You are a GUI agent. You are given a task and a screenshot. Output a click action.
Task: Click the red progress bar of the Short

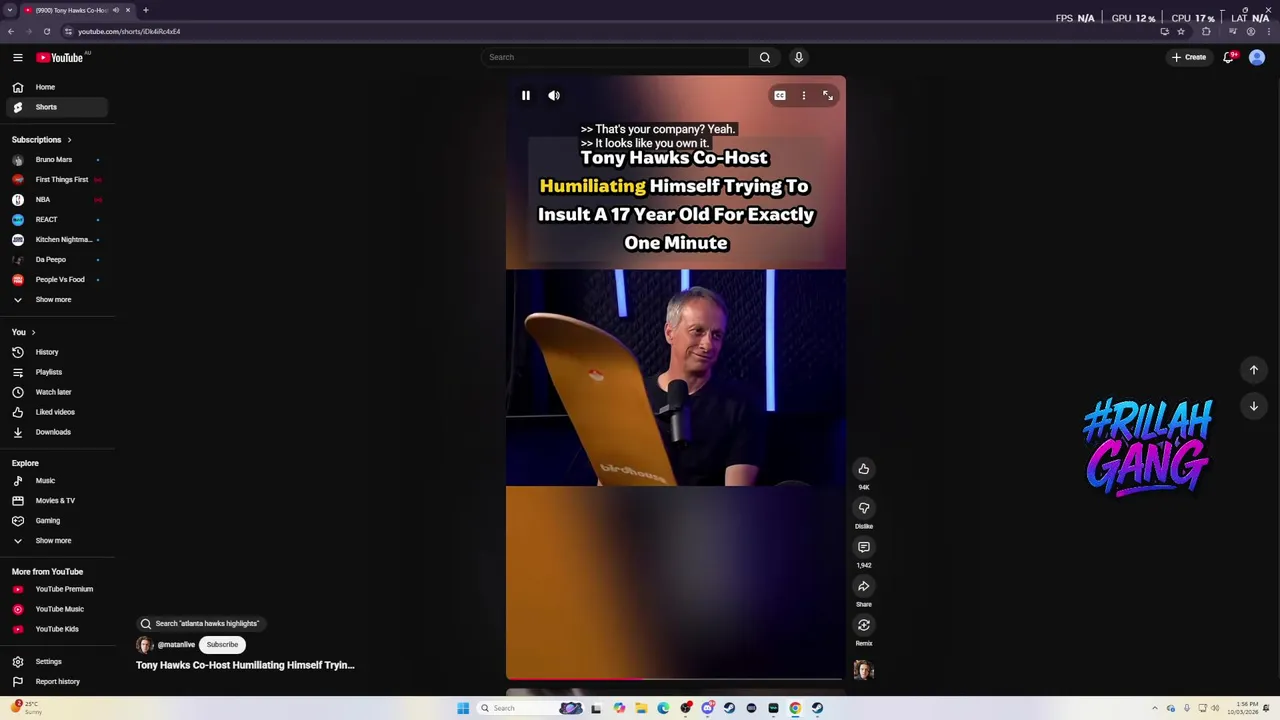point(675,678)
